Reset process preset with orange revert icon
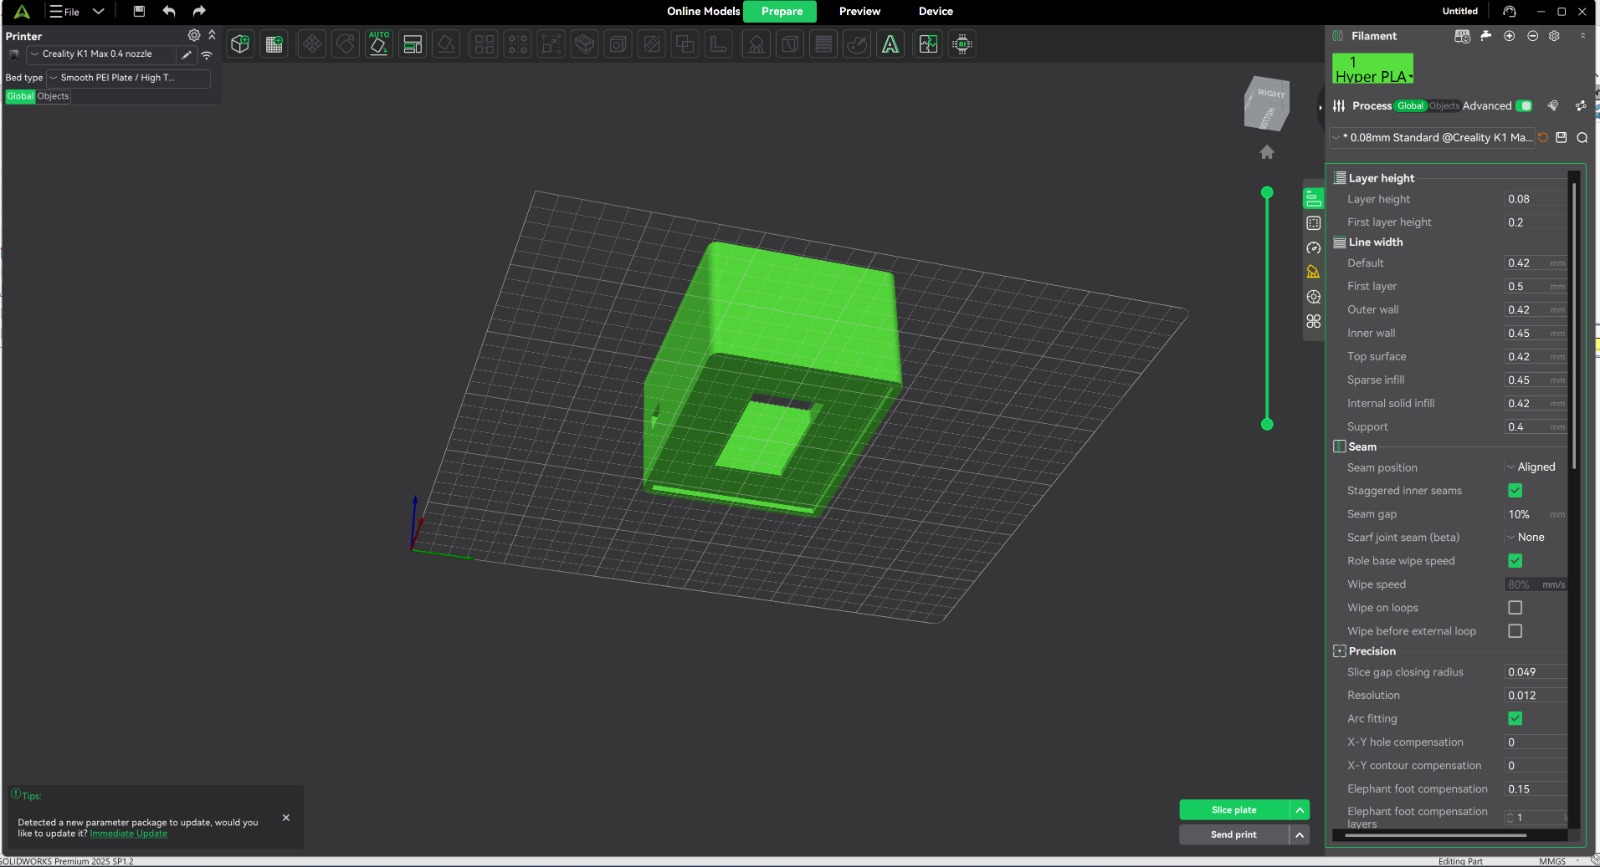Image resolution: width=1600 pixels, height=867 pixels. (x=1543, y=138)
